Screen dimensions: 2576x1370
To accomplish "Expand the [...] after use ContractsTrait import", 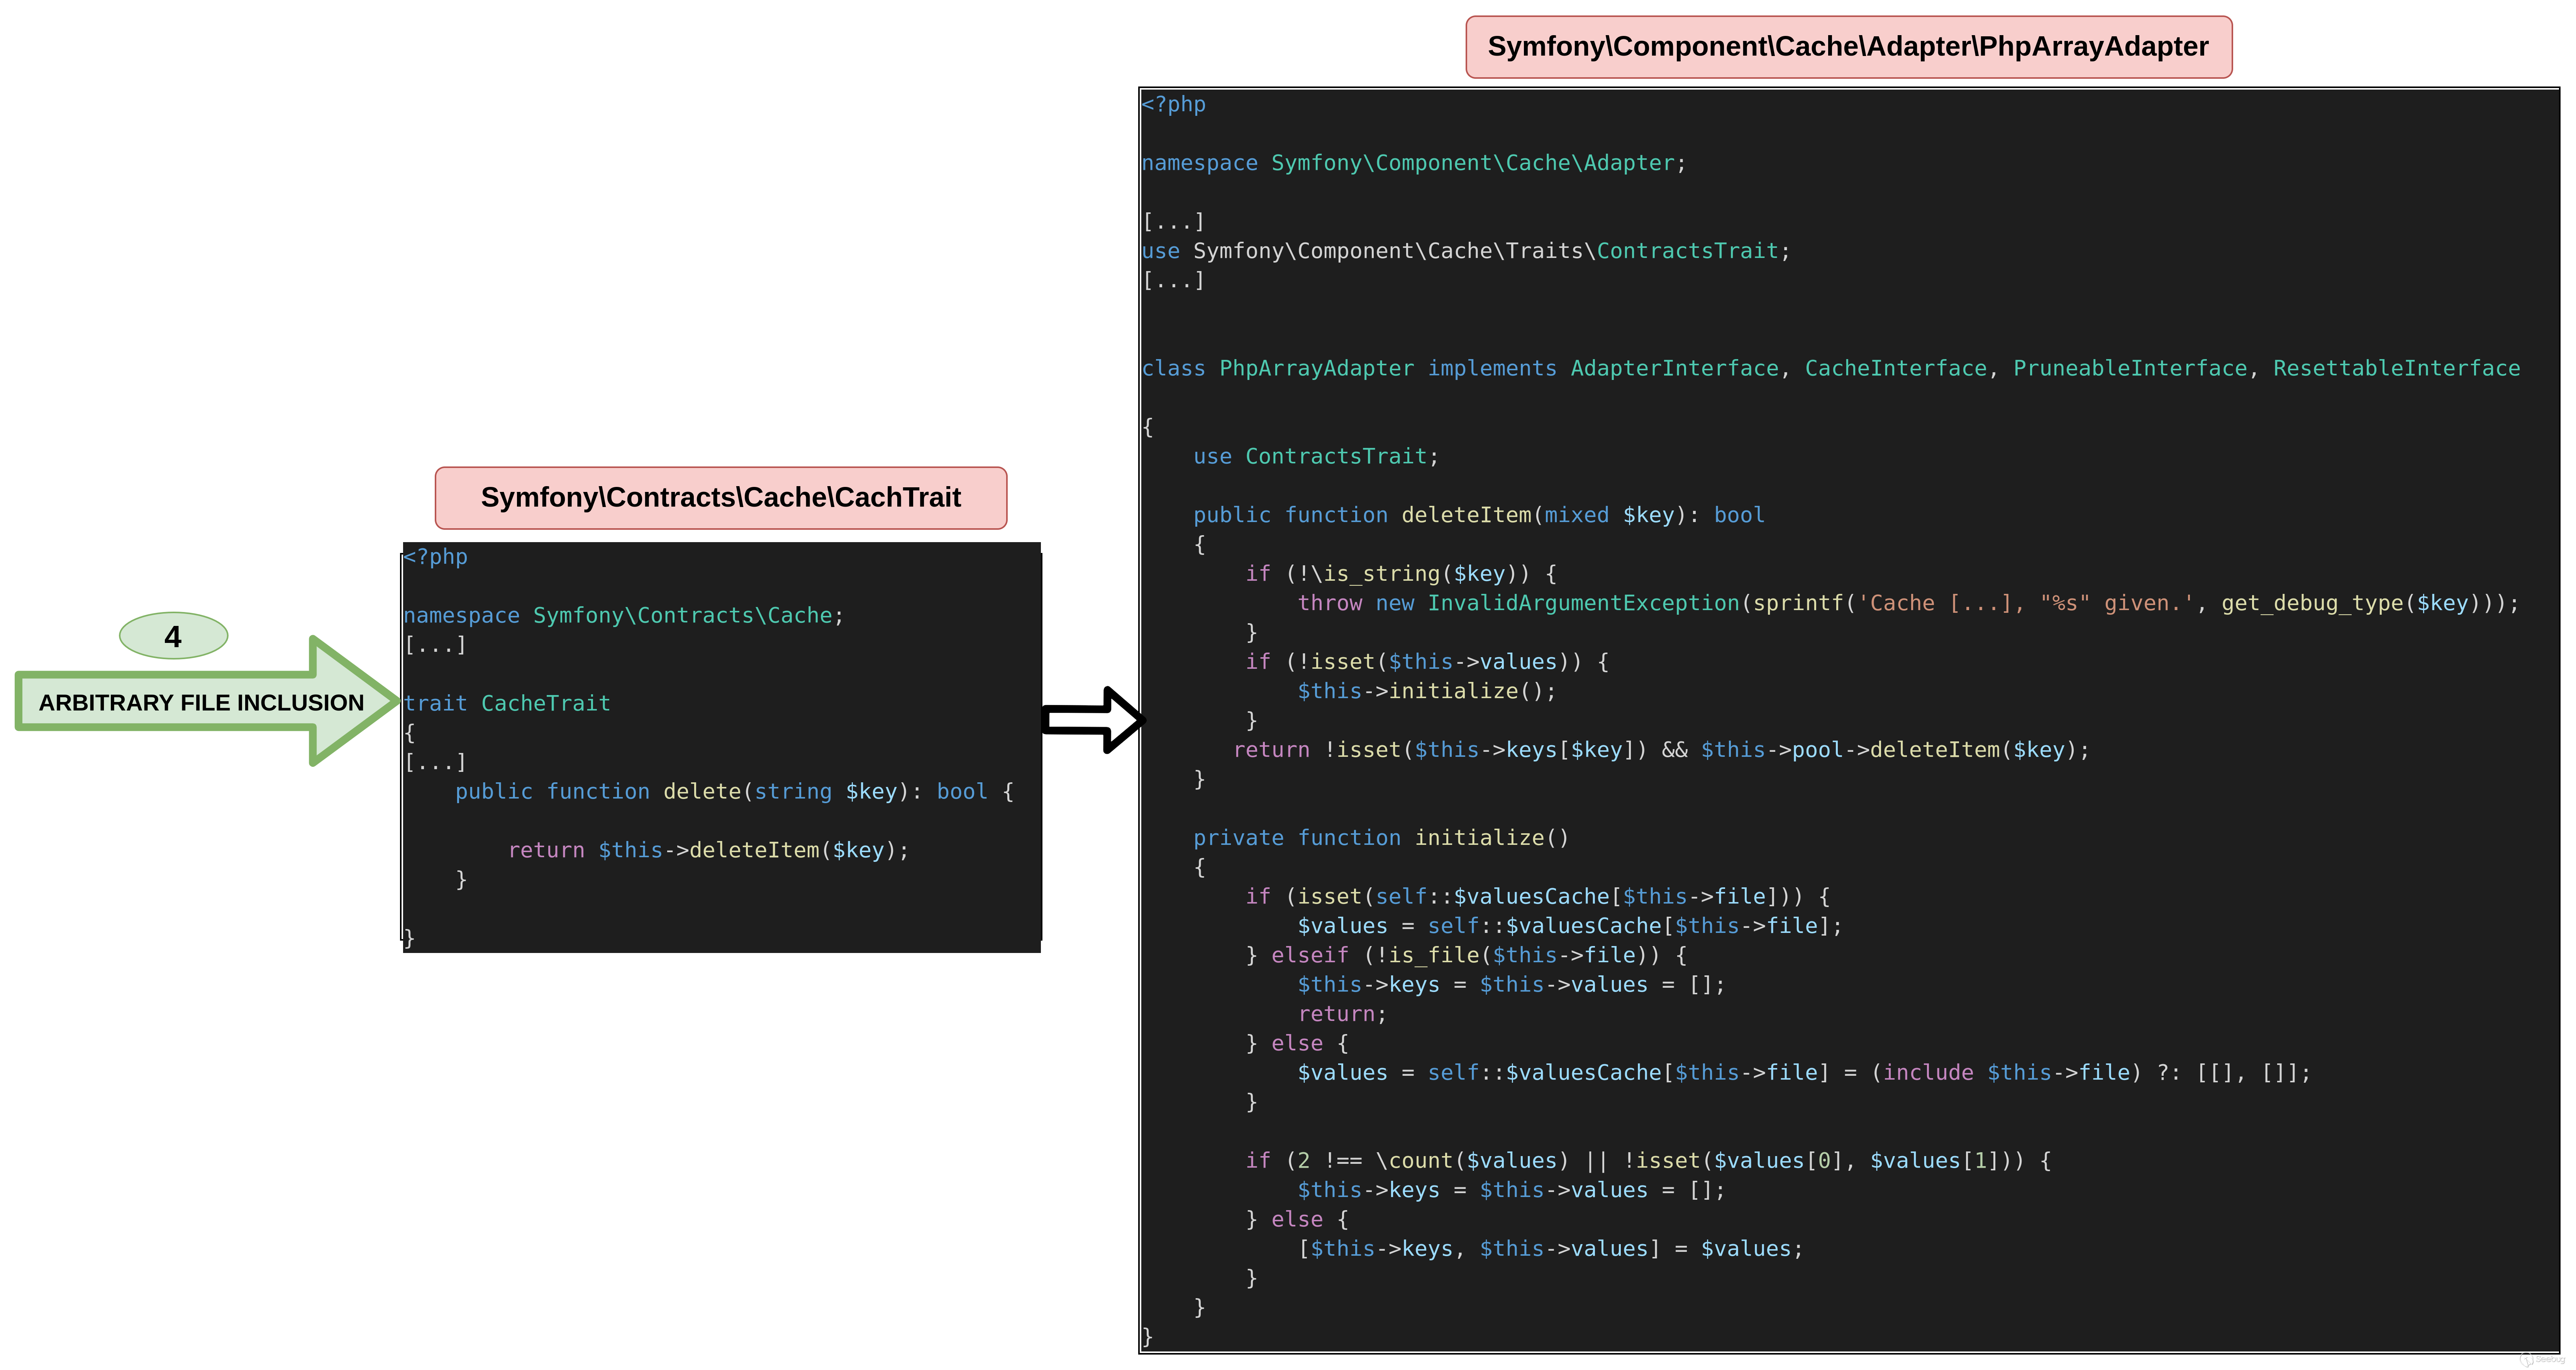I will click(1172, 280).
